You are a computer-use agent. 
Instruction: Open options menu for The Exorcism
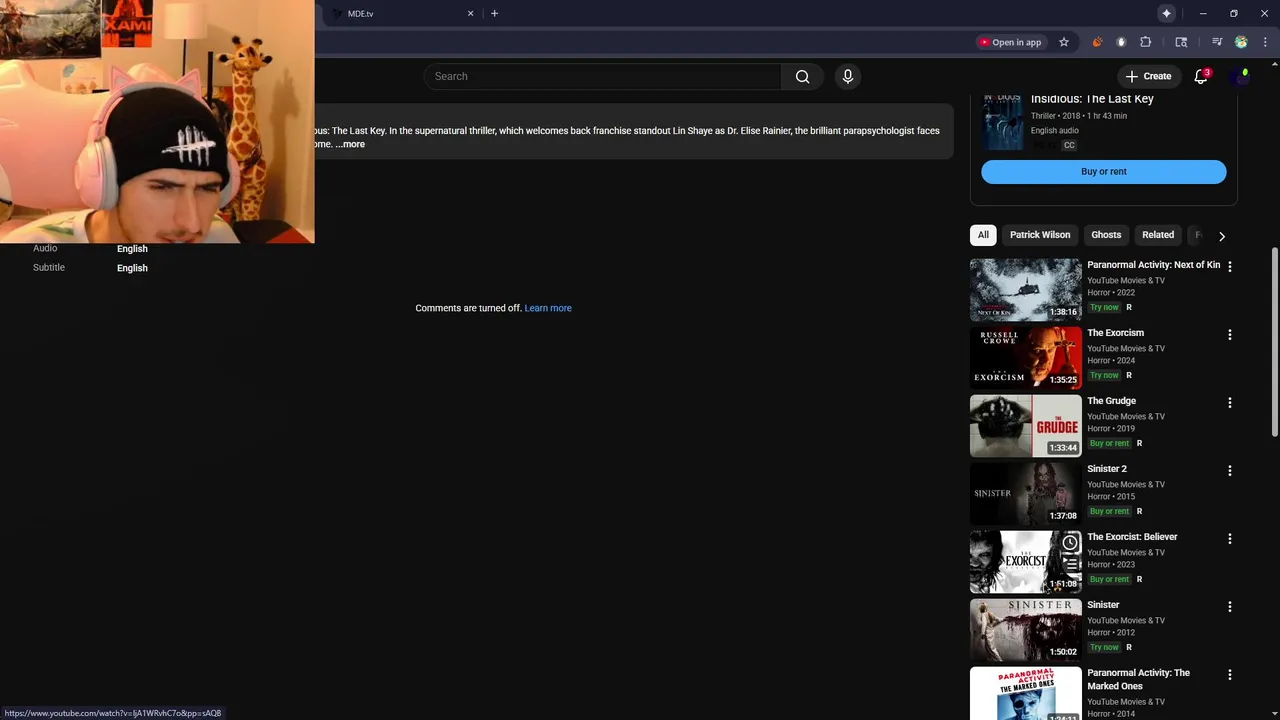coord(1230,334)
